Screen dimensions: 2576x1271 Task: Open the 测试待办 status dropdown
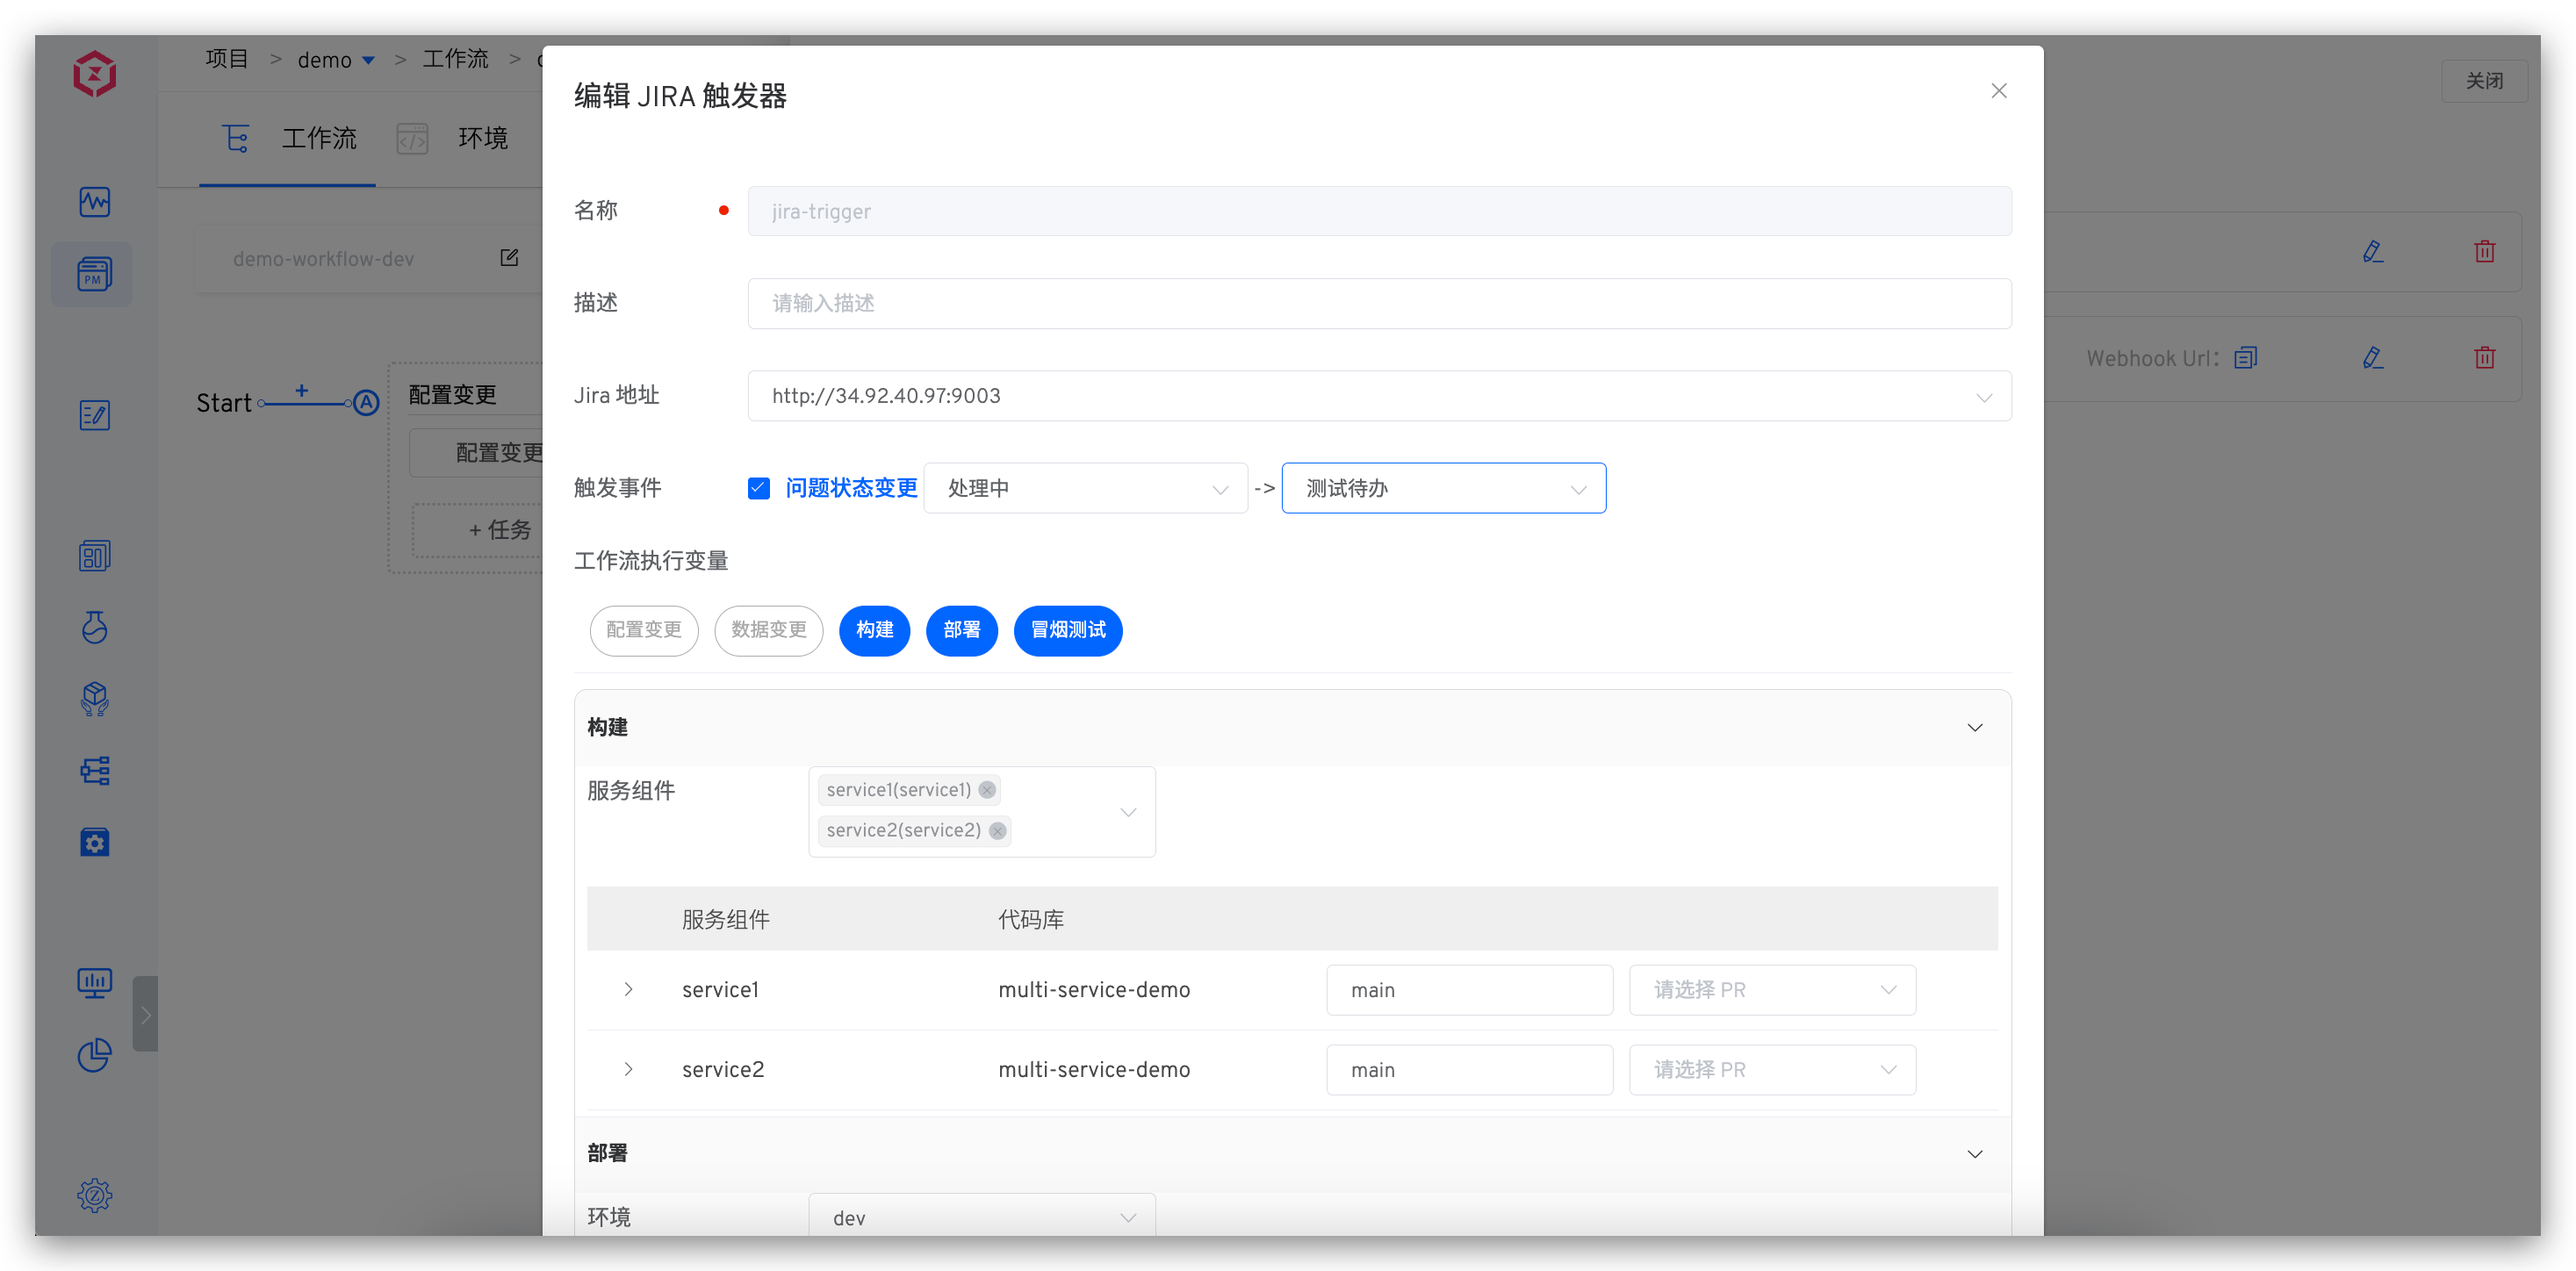coord(1444,488)
